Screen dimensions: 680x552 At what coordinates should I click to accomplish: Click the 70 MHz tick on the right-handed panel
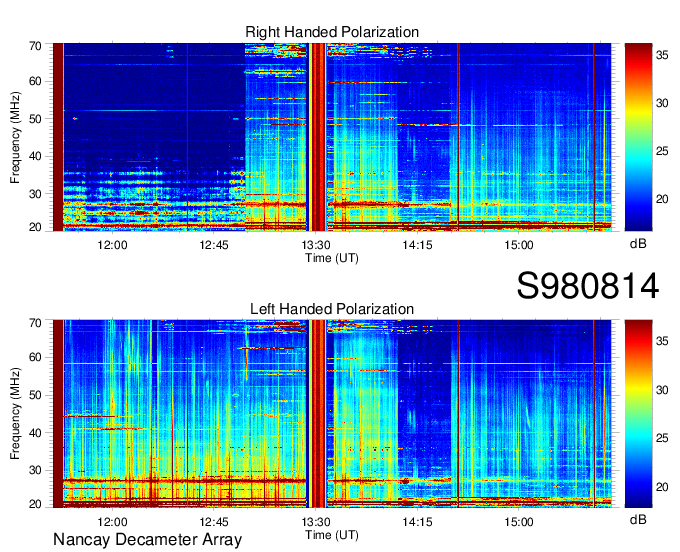coord(35,46)
